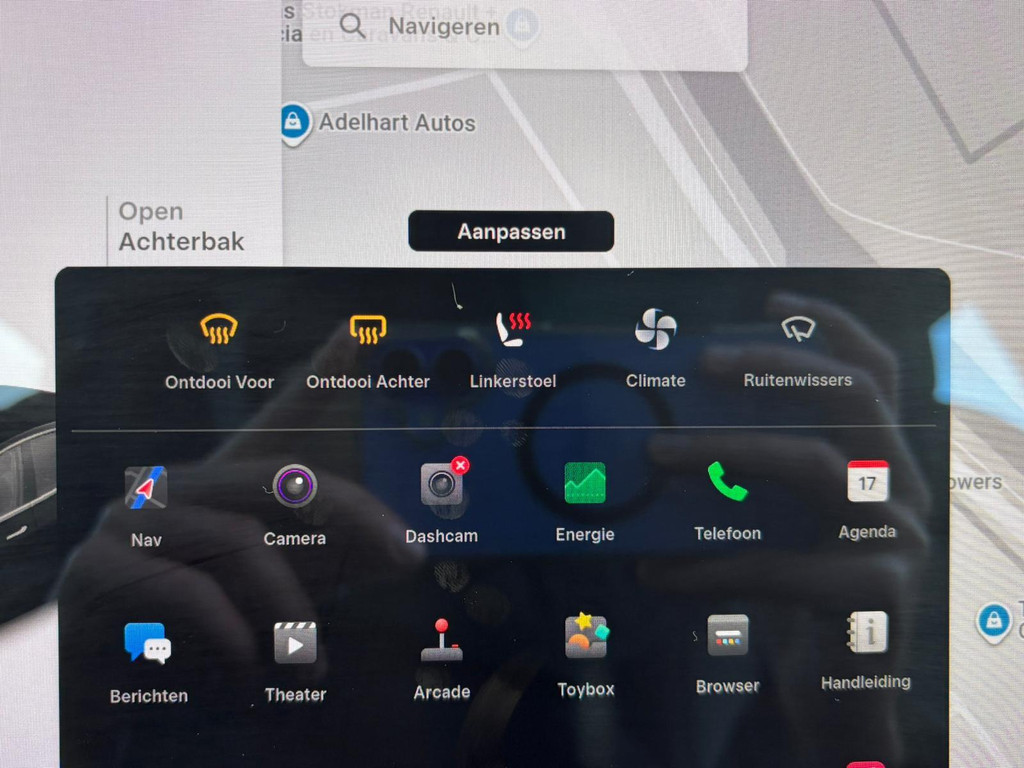The height and width of the screenshot is (768, 1024).
Task: Tap Open Achterbak trunk control
Action: coord(180,227)
